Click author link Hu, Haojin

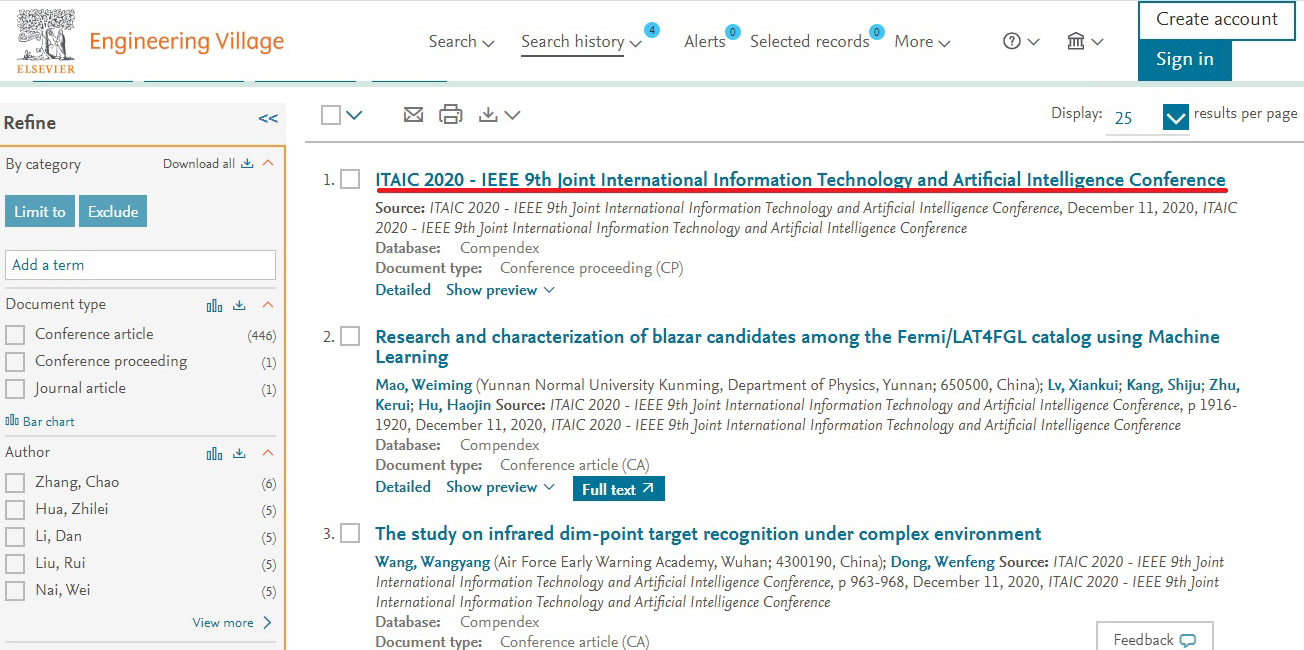point(455,405)
